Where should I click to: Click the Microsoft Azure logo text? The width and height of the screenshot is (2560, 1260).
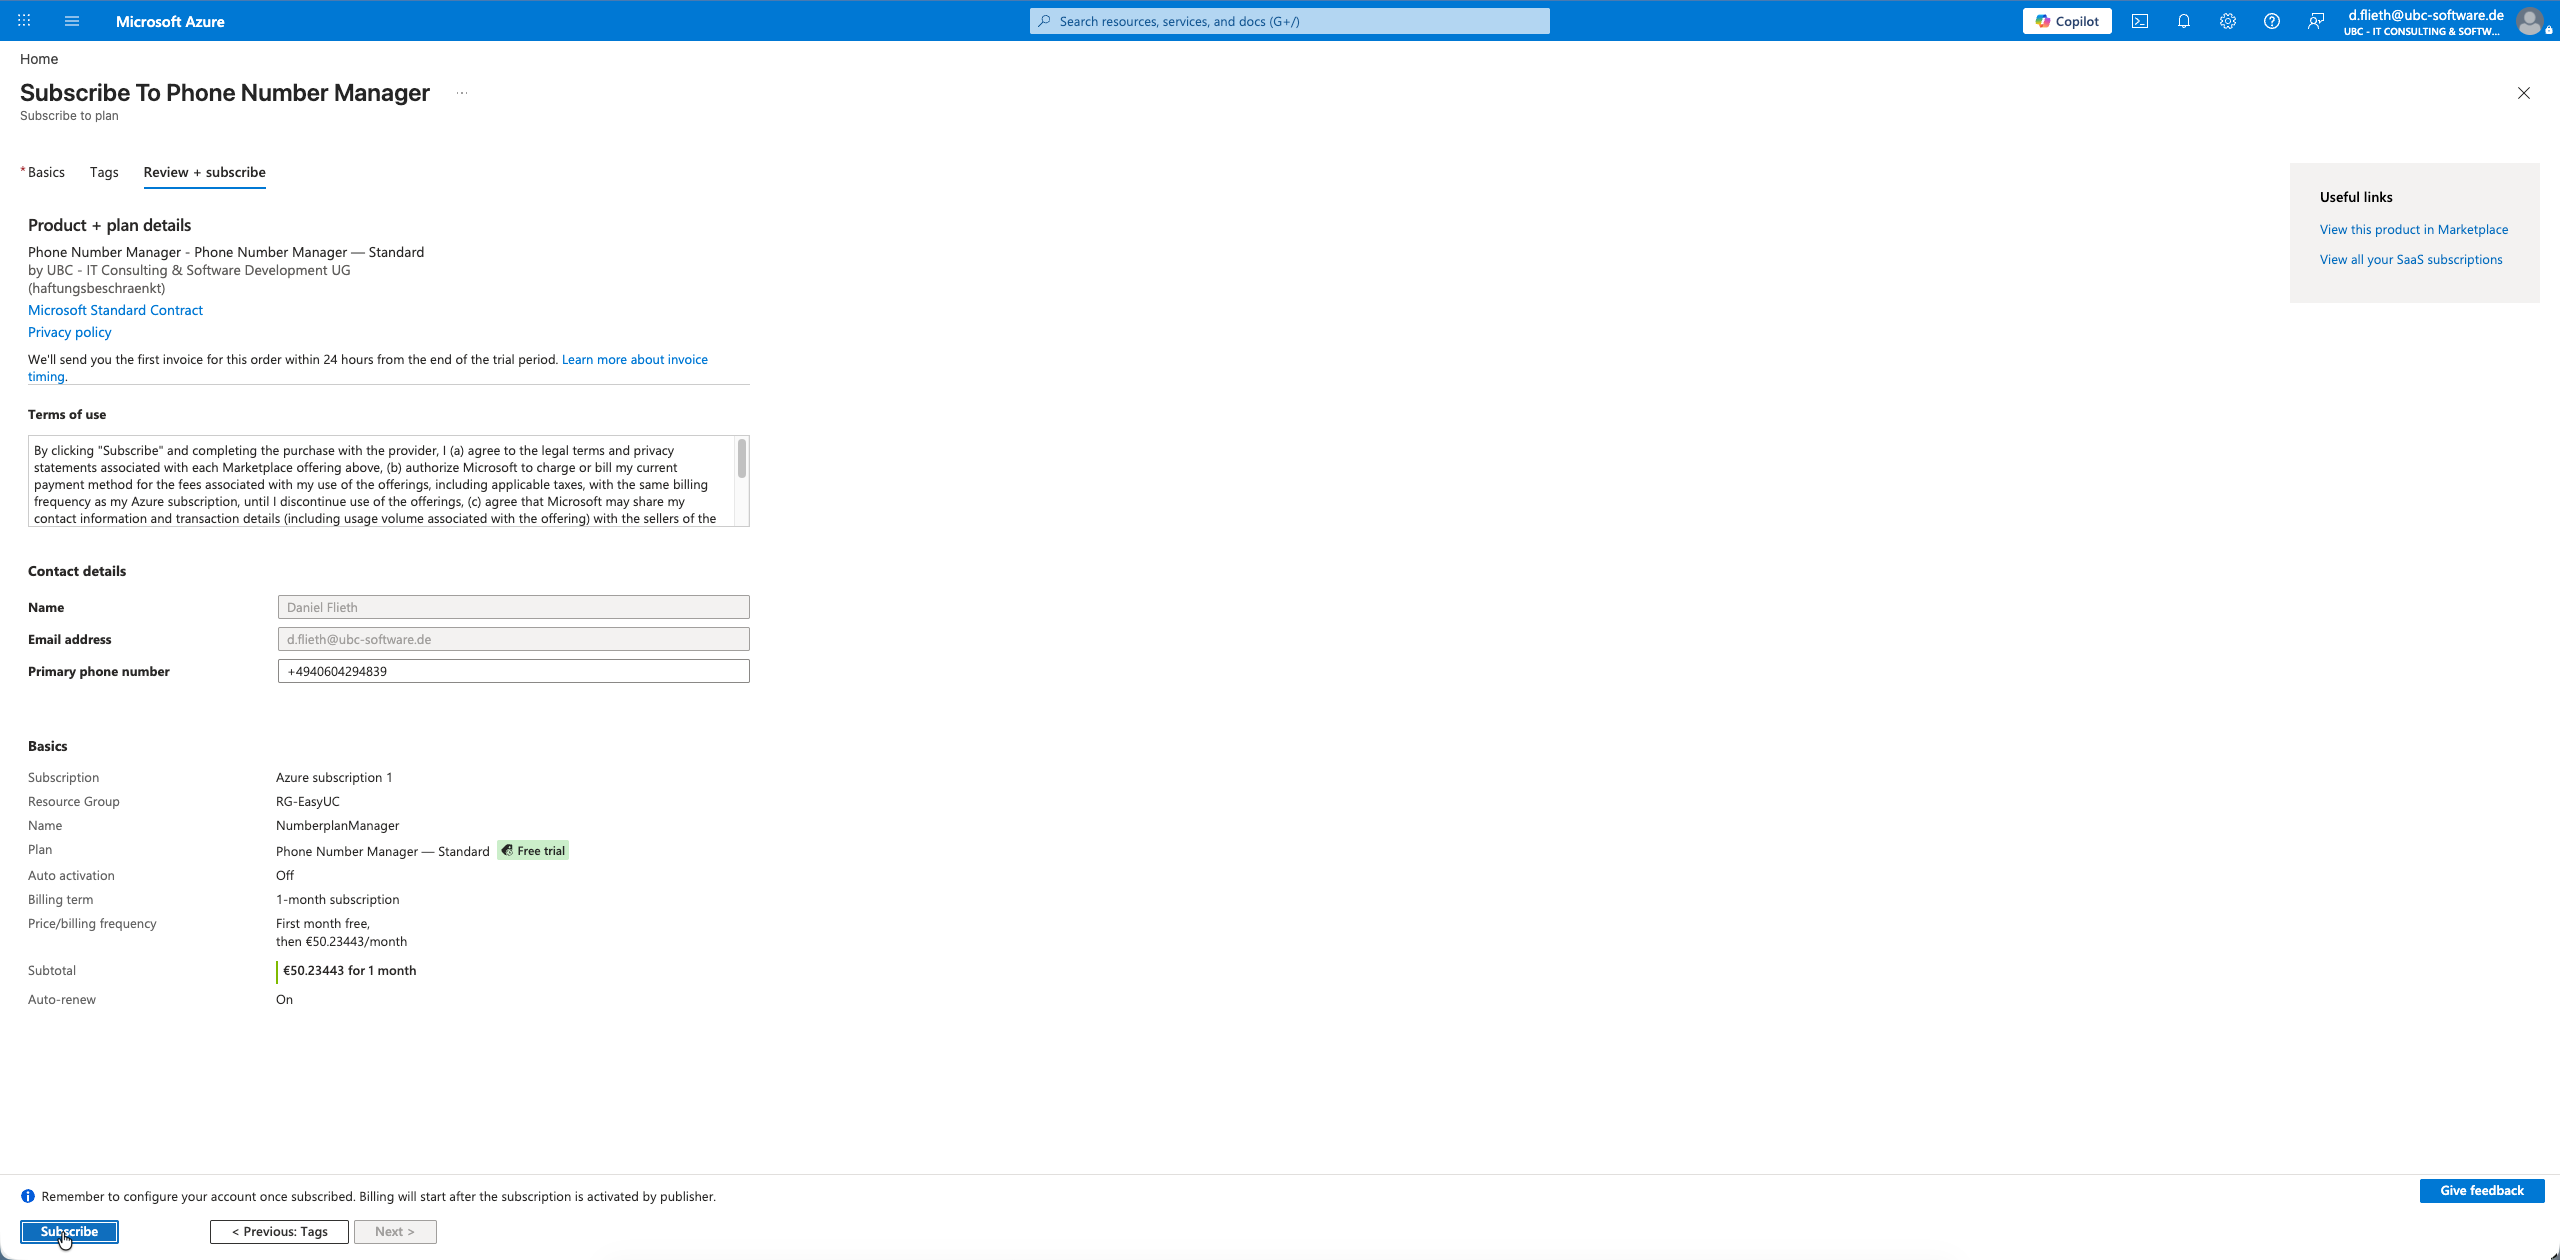[170, 21]
